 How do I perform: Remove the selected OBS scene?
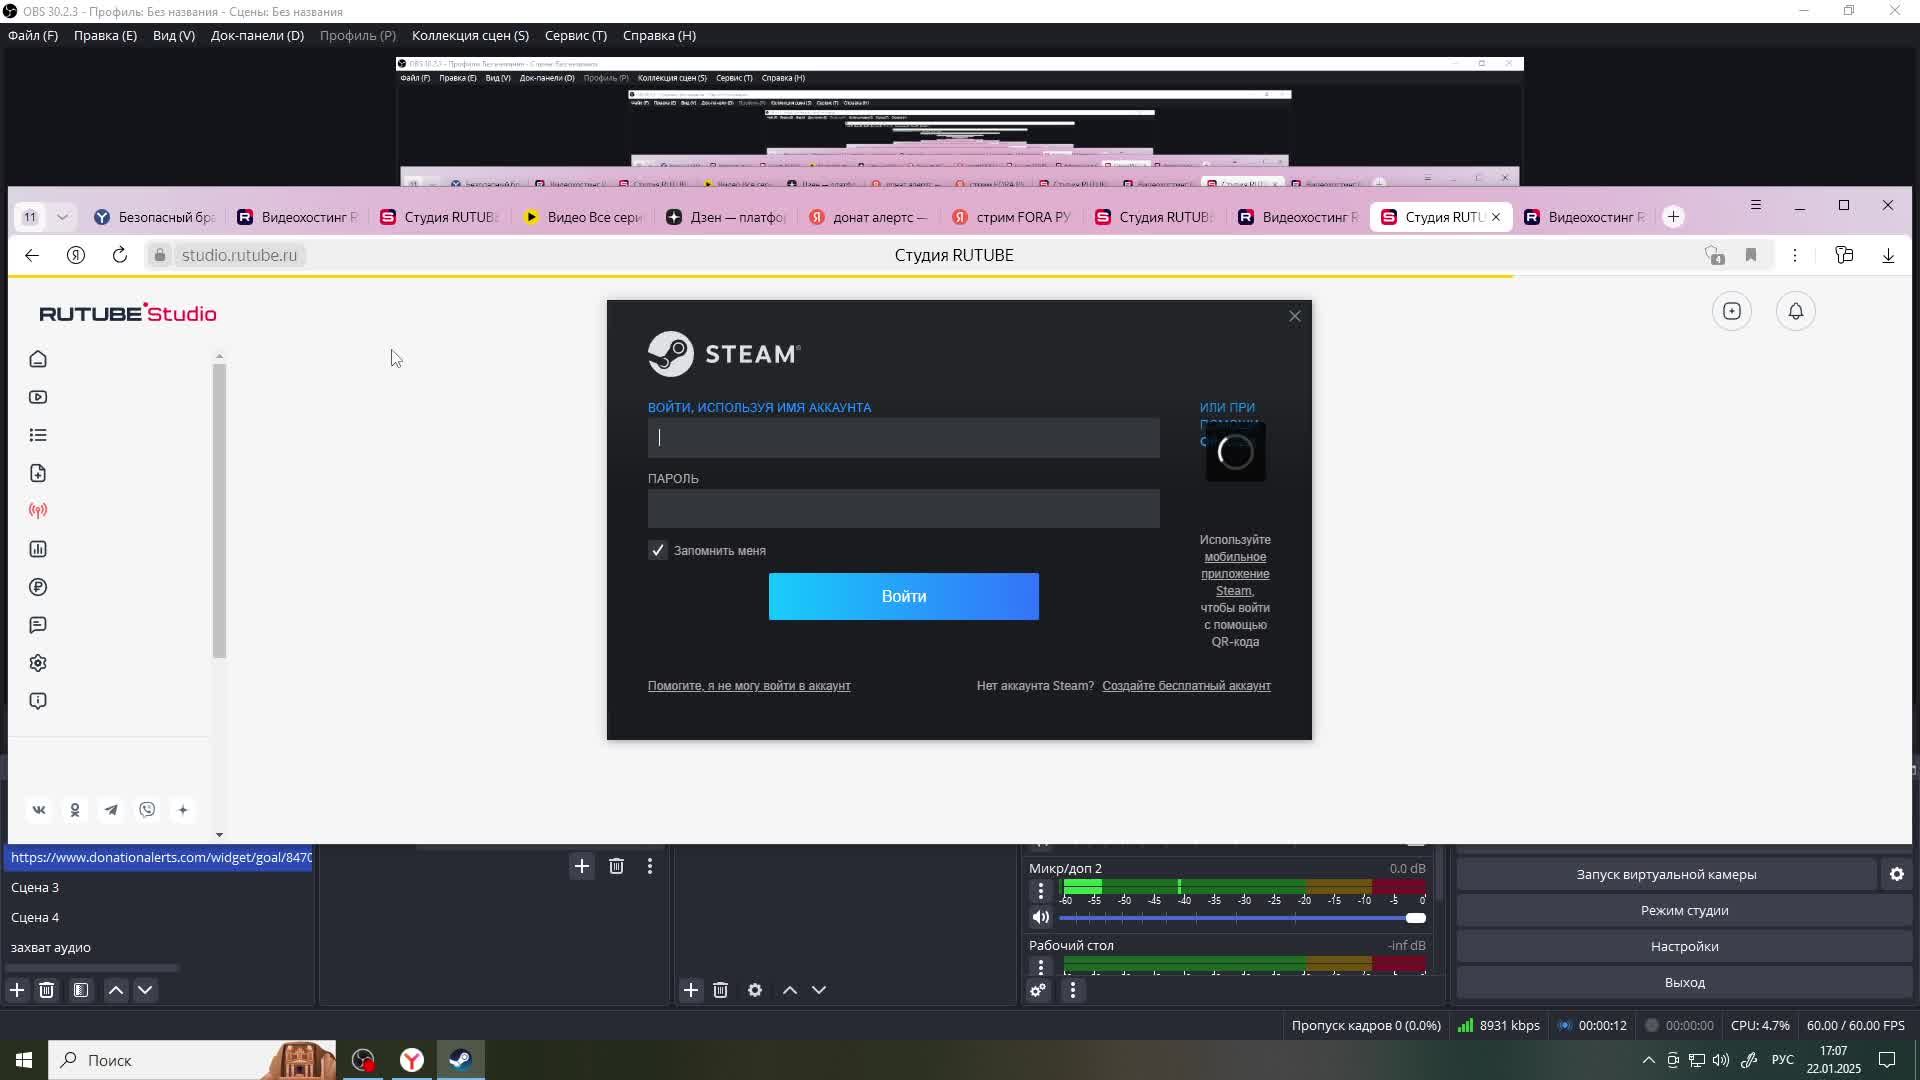(x=46, y=990)
